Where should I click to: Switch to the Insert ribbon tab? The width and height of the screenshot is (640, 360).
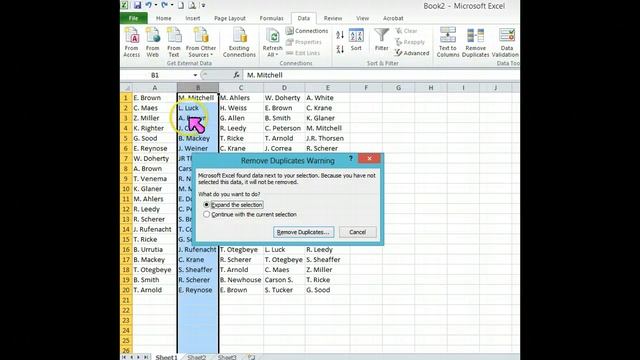click(x=193, y=18)
